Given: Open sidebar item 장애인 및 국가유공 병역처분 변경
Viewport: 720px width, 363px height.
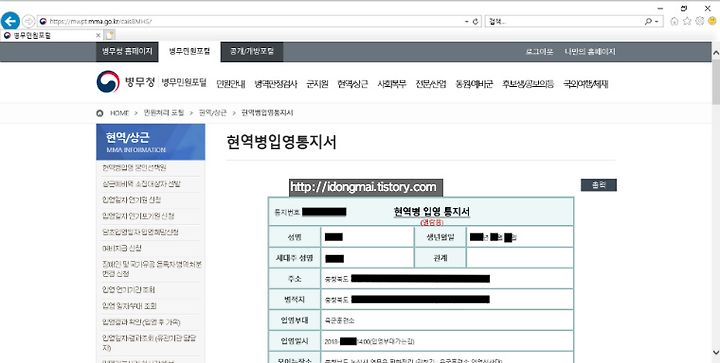Looking at the screenshot, I should pyautogui.click(x=152, y=269).
